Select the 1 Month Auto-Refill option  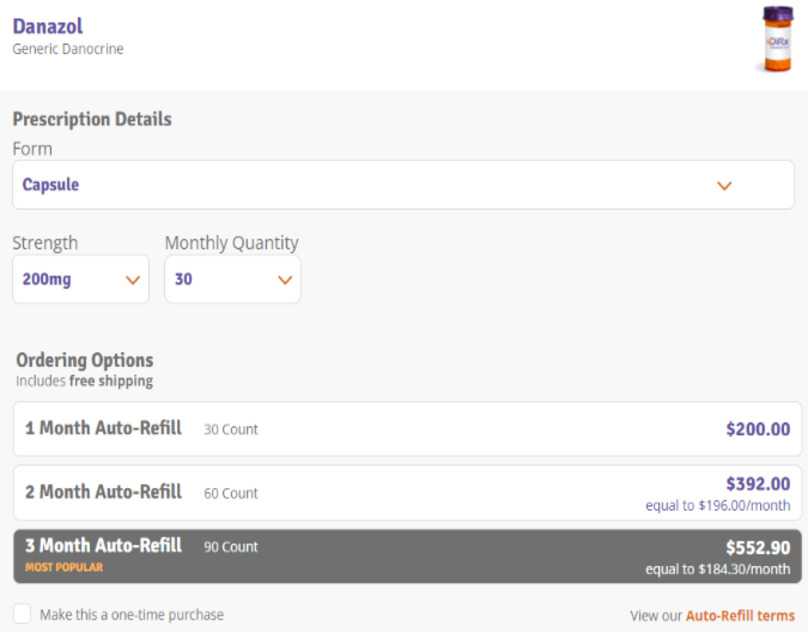[406, 429]
